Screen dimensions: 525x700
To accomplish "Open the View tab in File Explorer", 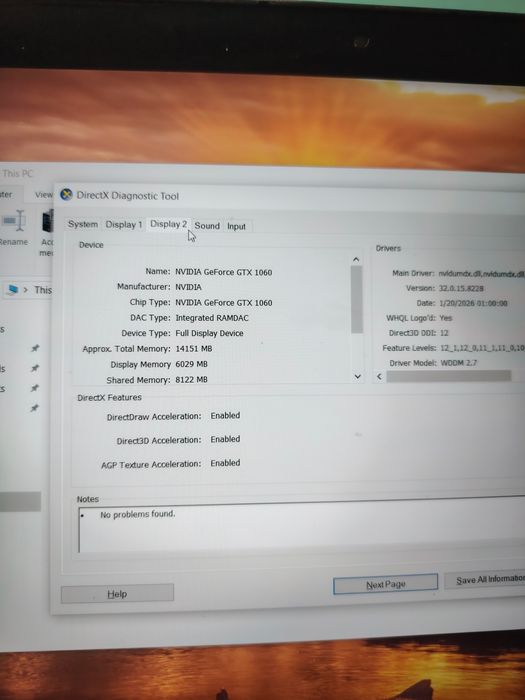I will (x=44, y=195).
